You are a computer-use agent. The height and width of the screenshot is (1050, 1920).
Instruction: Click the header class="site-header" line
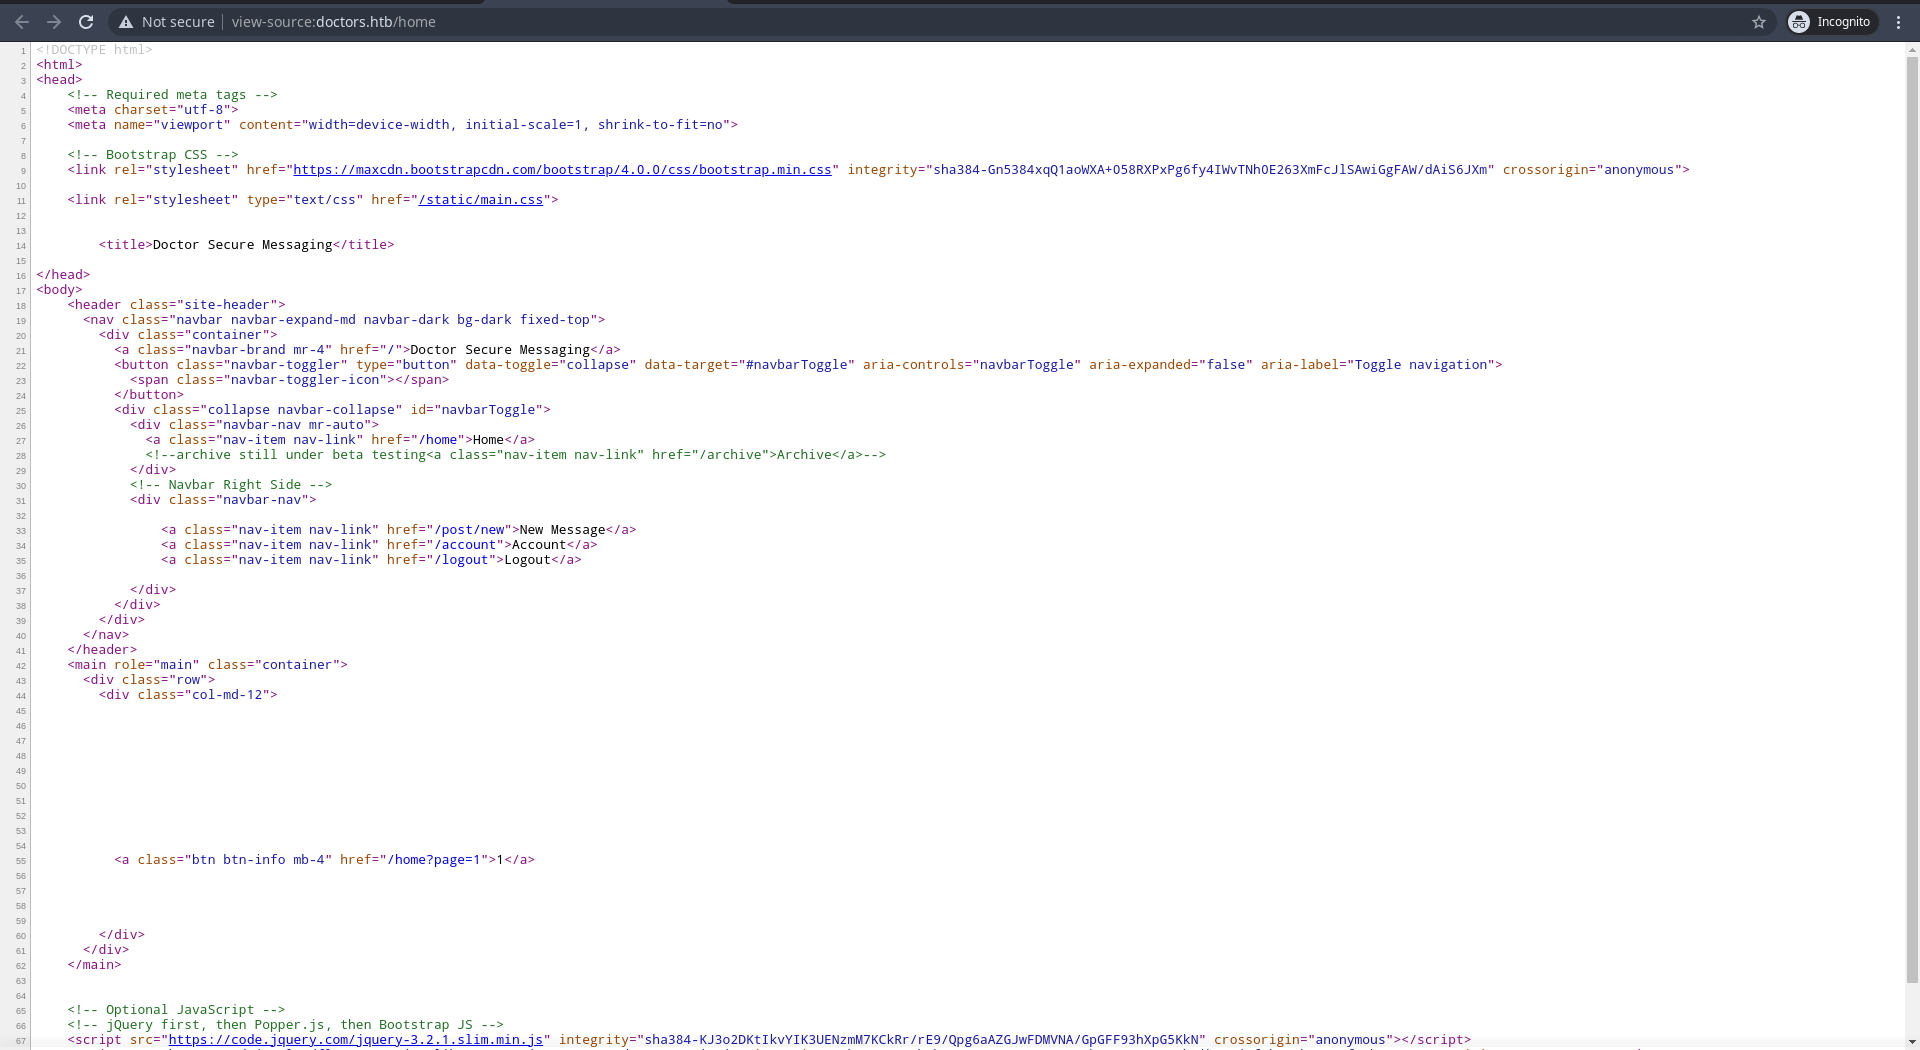tap(176, 305)
